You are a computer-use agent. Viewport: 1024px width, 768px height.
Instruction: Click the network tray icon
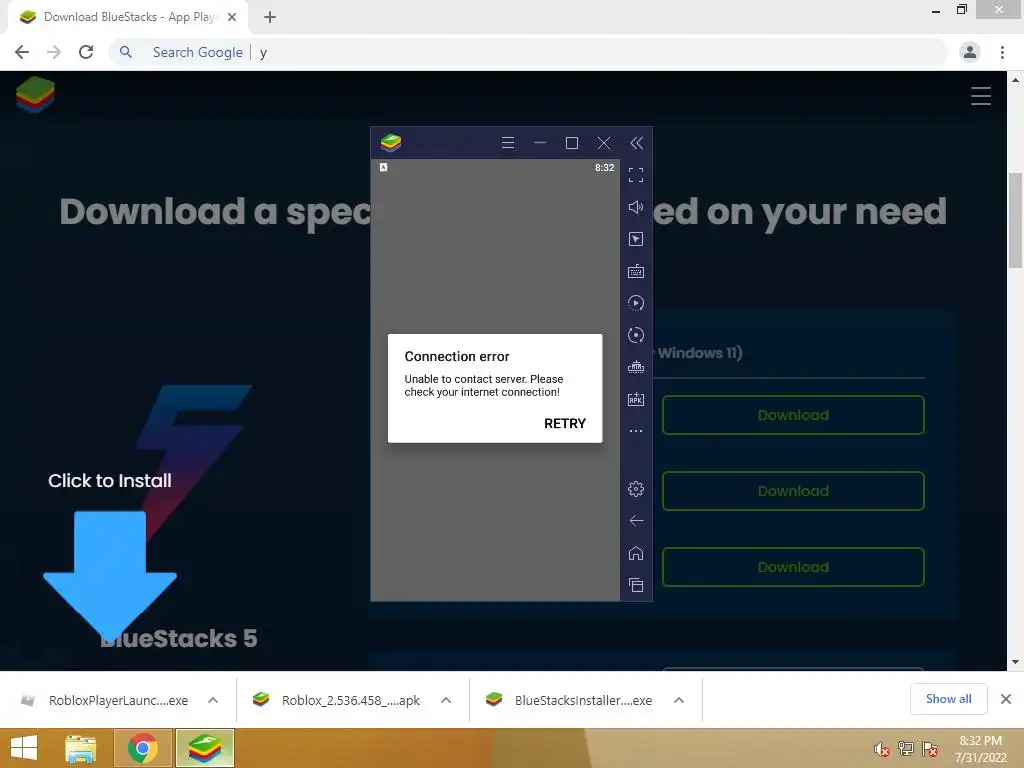tap(906, 749)
